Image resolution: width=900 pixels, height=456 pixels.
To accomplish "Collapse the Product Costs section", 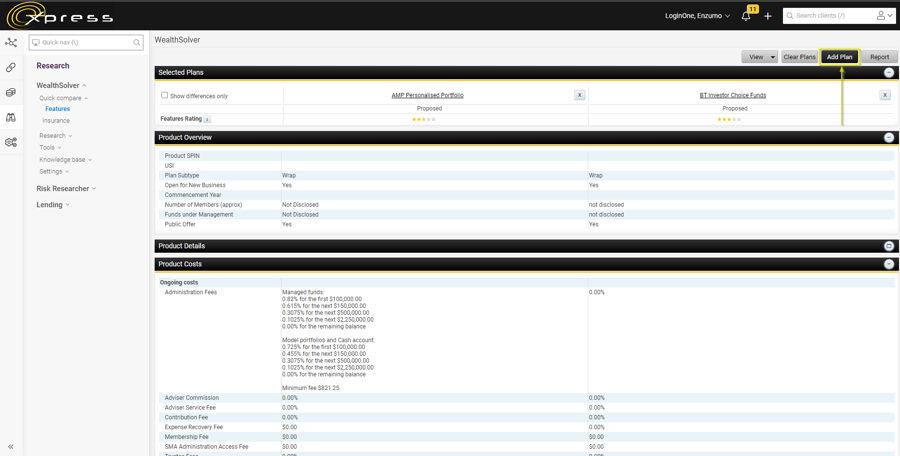I will tap(888, 264).
